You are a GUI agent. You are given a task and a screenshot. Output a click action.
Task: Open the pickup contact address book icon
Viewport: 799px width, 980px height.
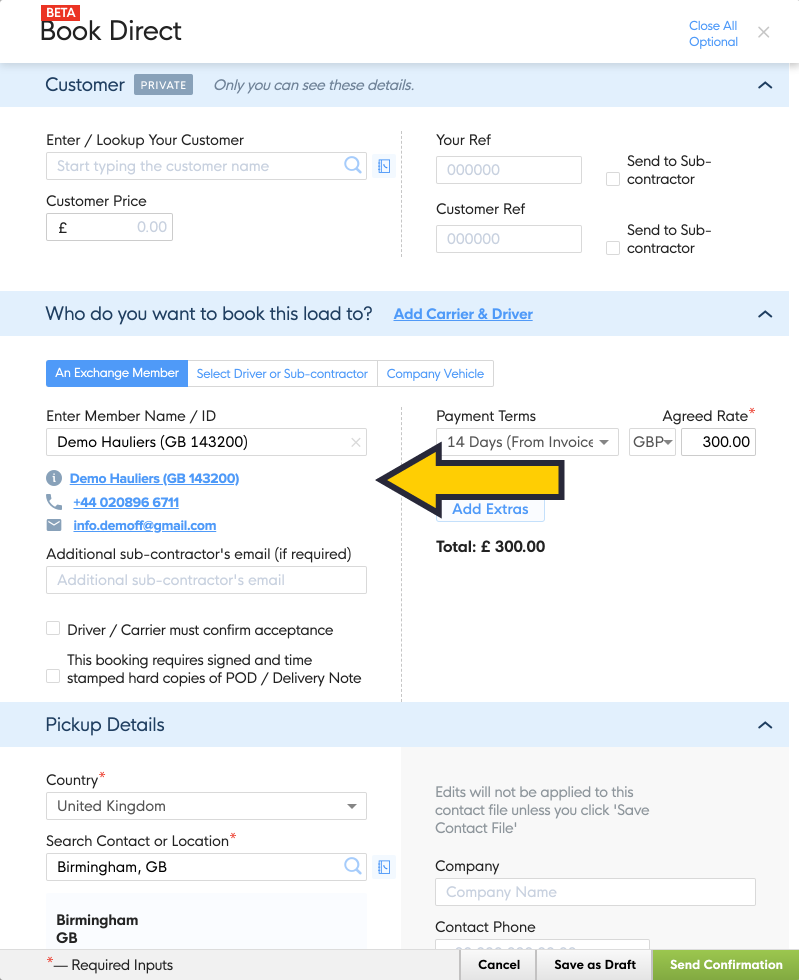pyautogui.click(x=384, y=867)
